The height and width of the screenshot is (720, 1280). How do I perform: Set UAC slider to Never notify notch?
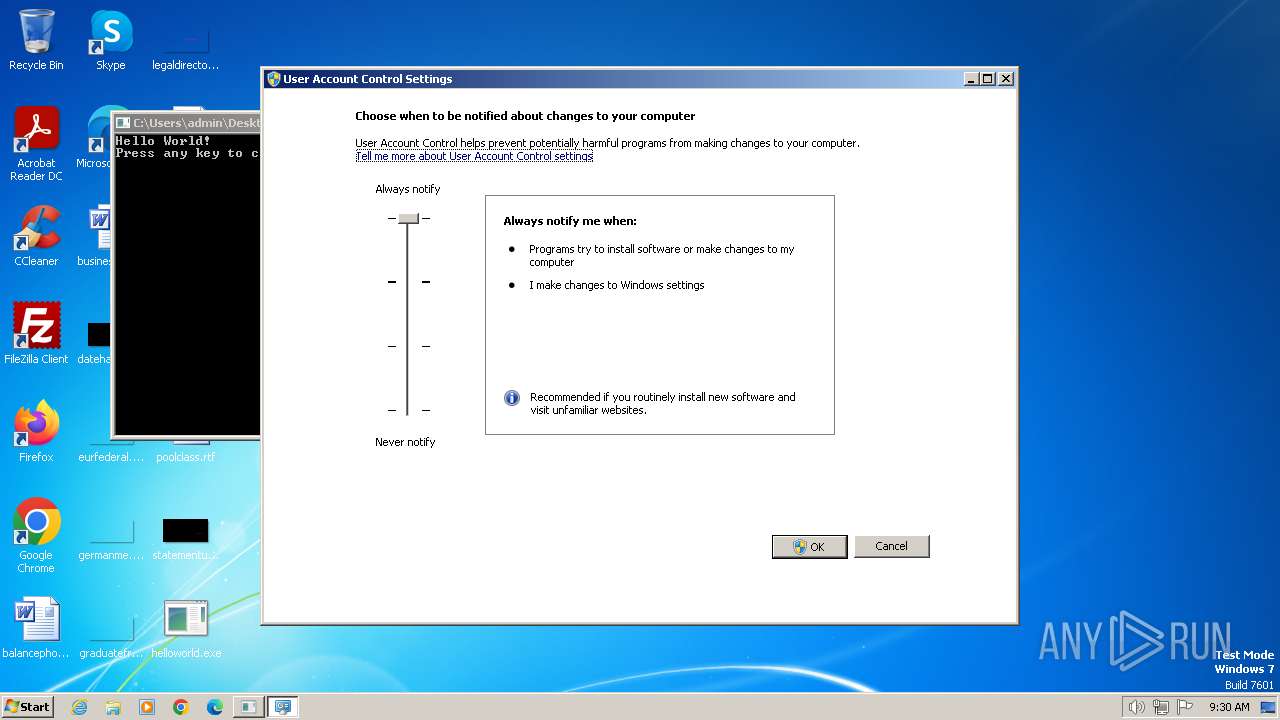pyautogui.click(x=408, y=410)
